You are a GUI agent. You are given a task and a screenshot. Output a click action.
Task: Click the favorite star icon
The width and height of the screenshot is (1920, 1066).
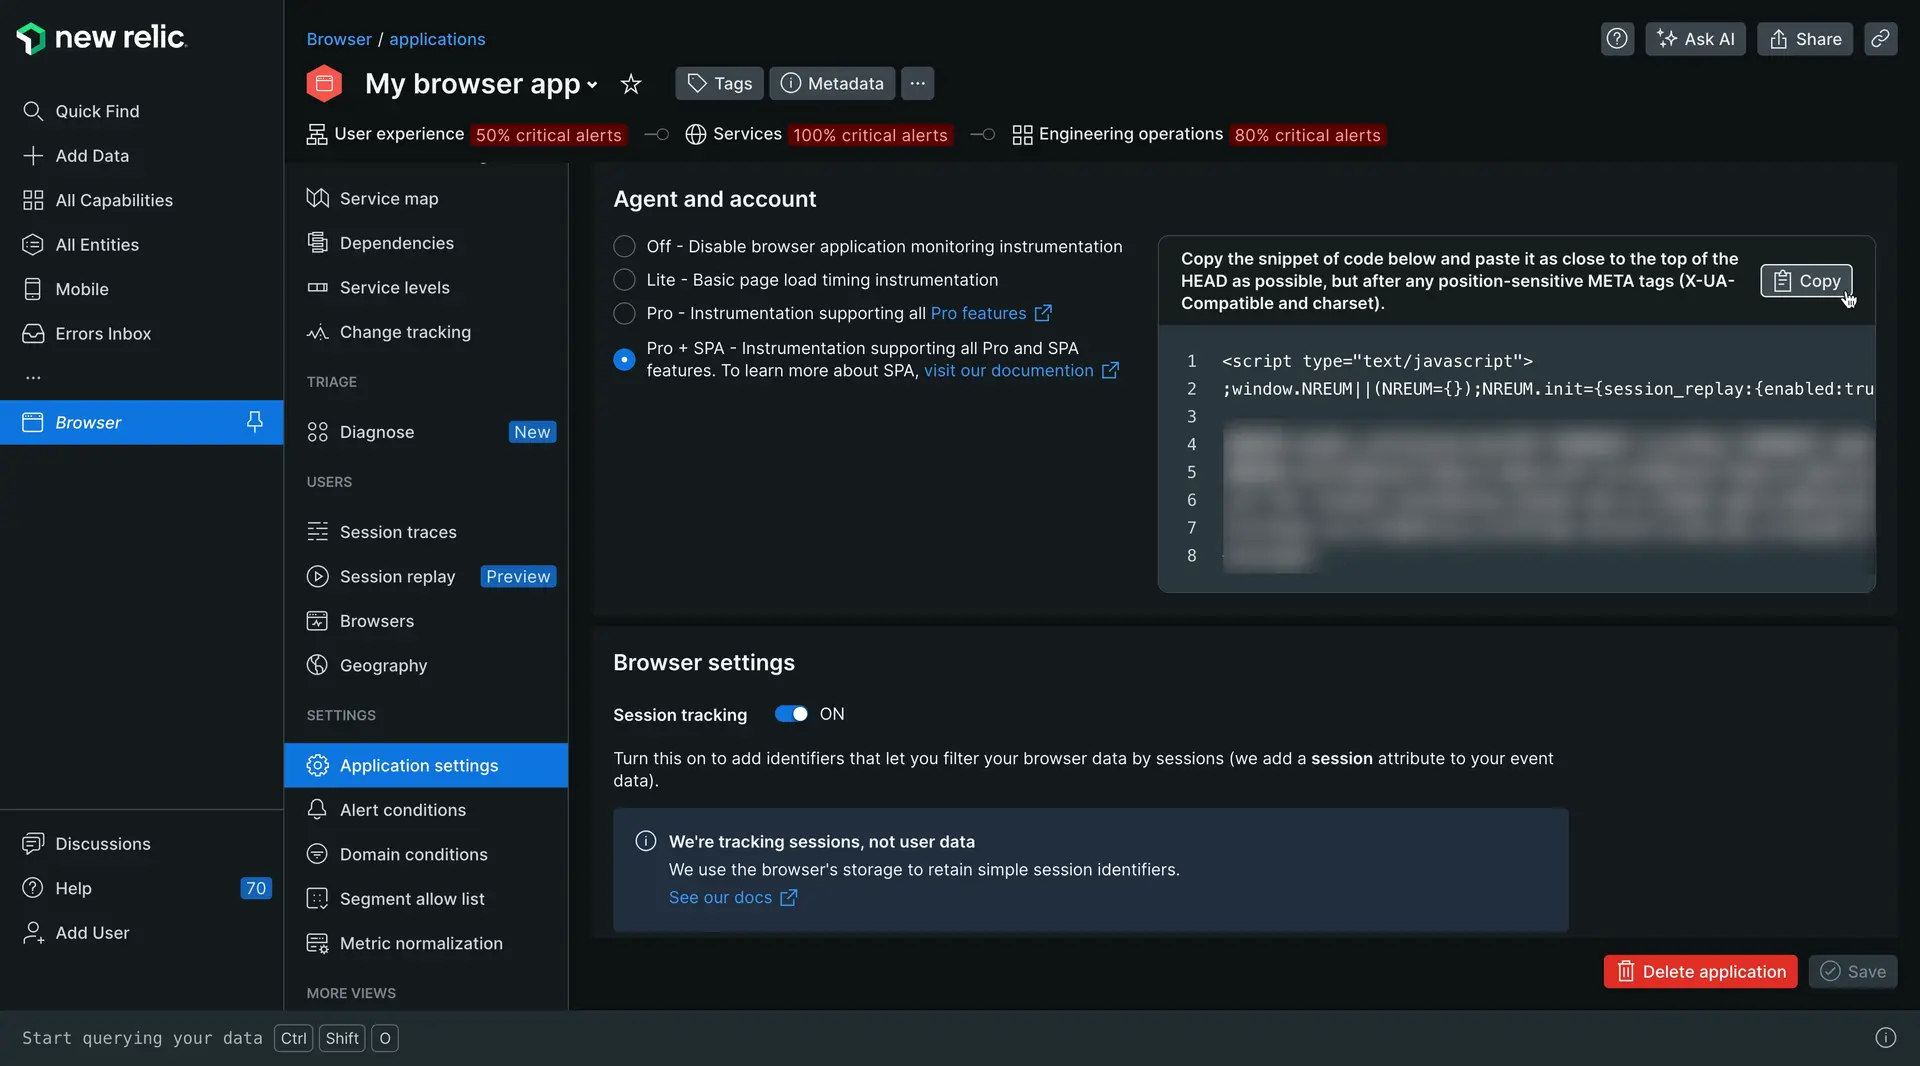[x=630, y=84]
